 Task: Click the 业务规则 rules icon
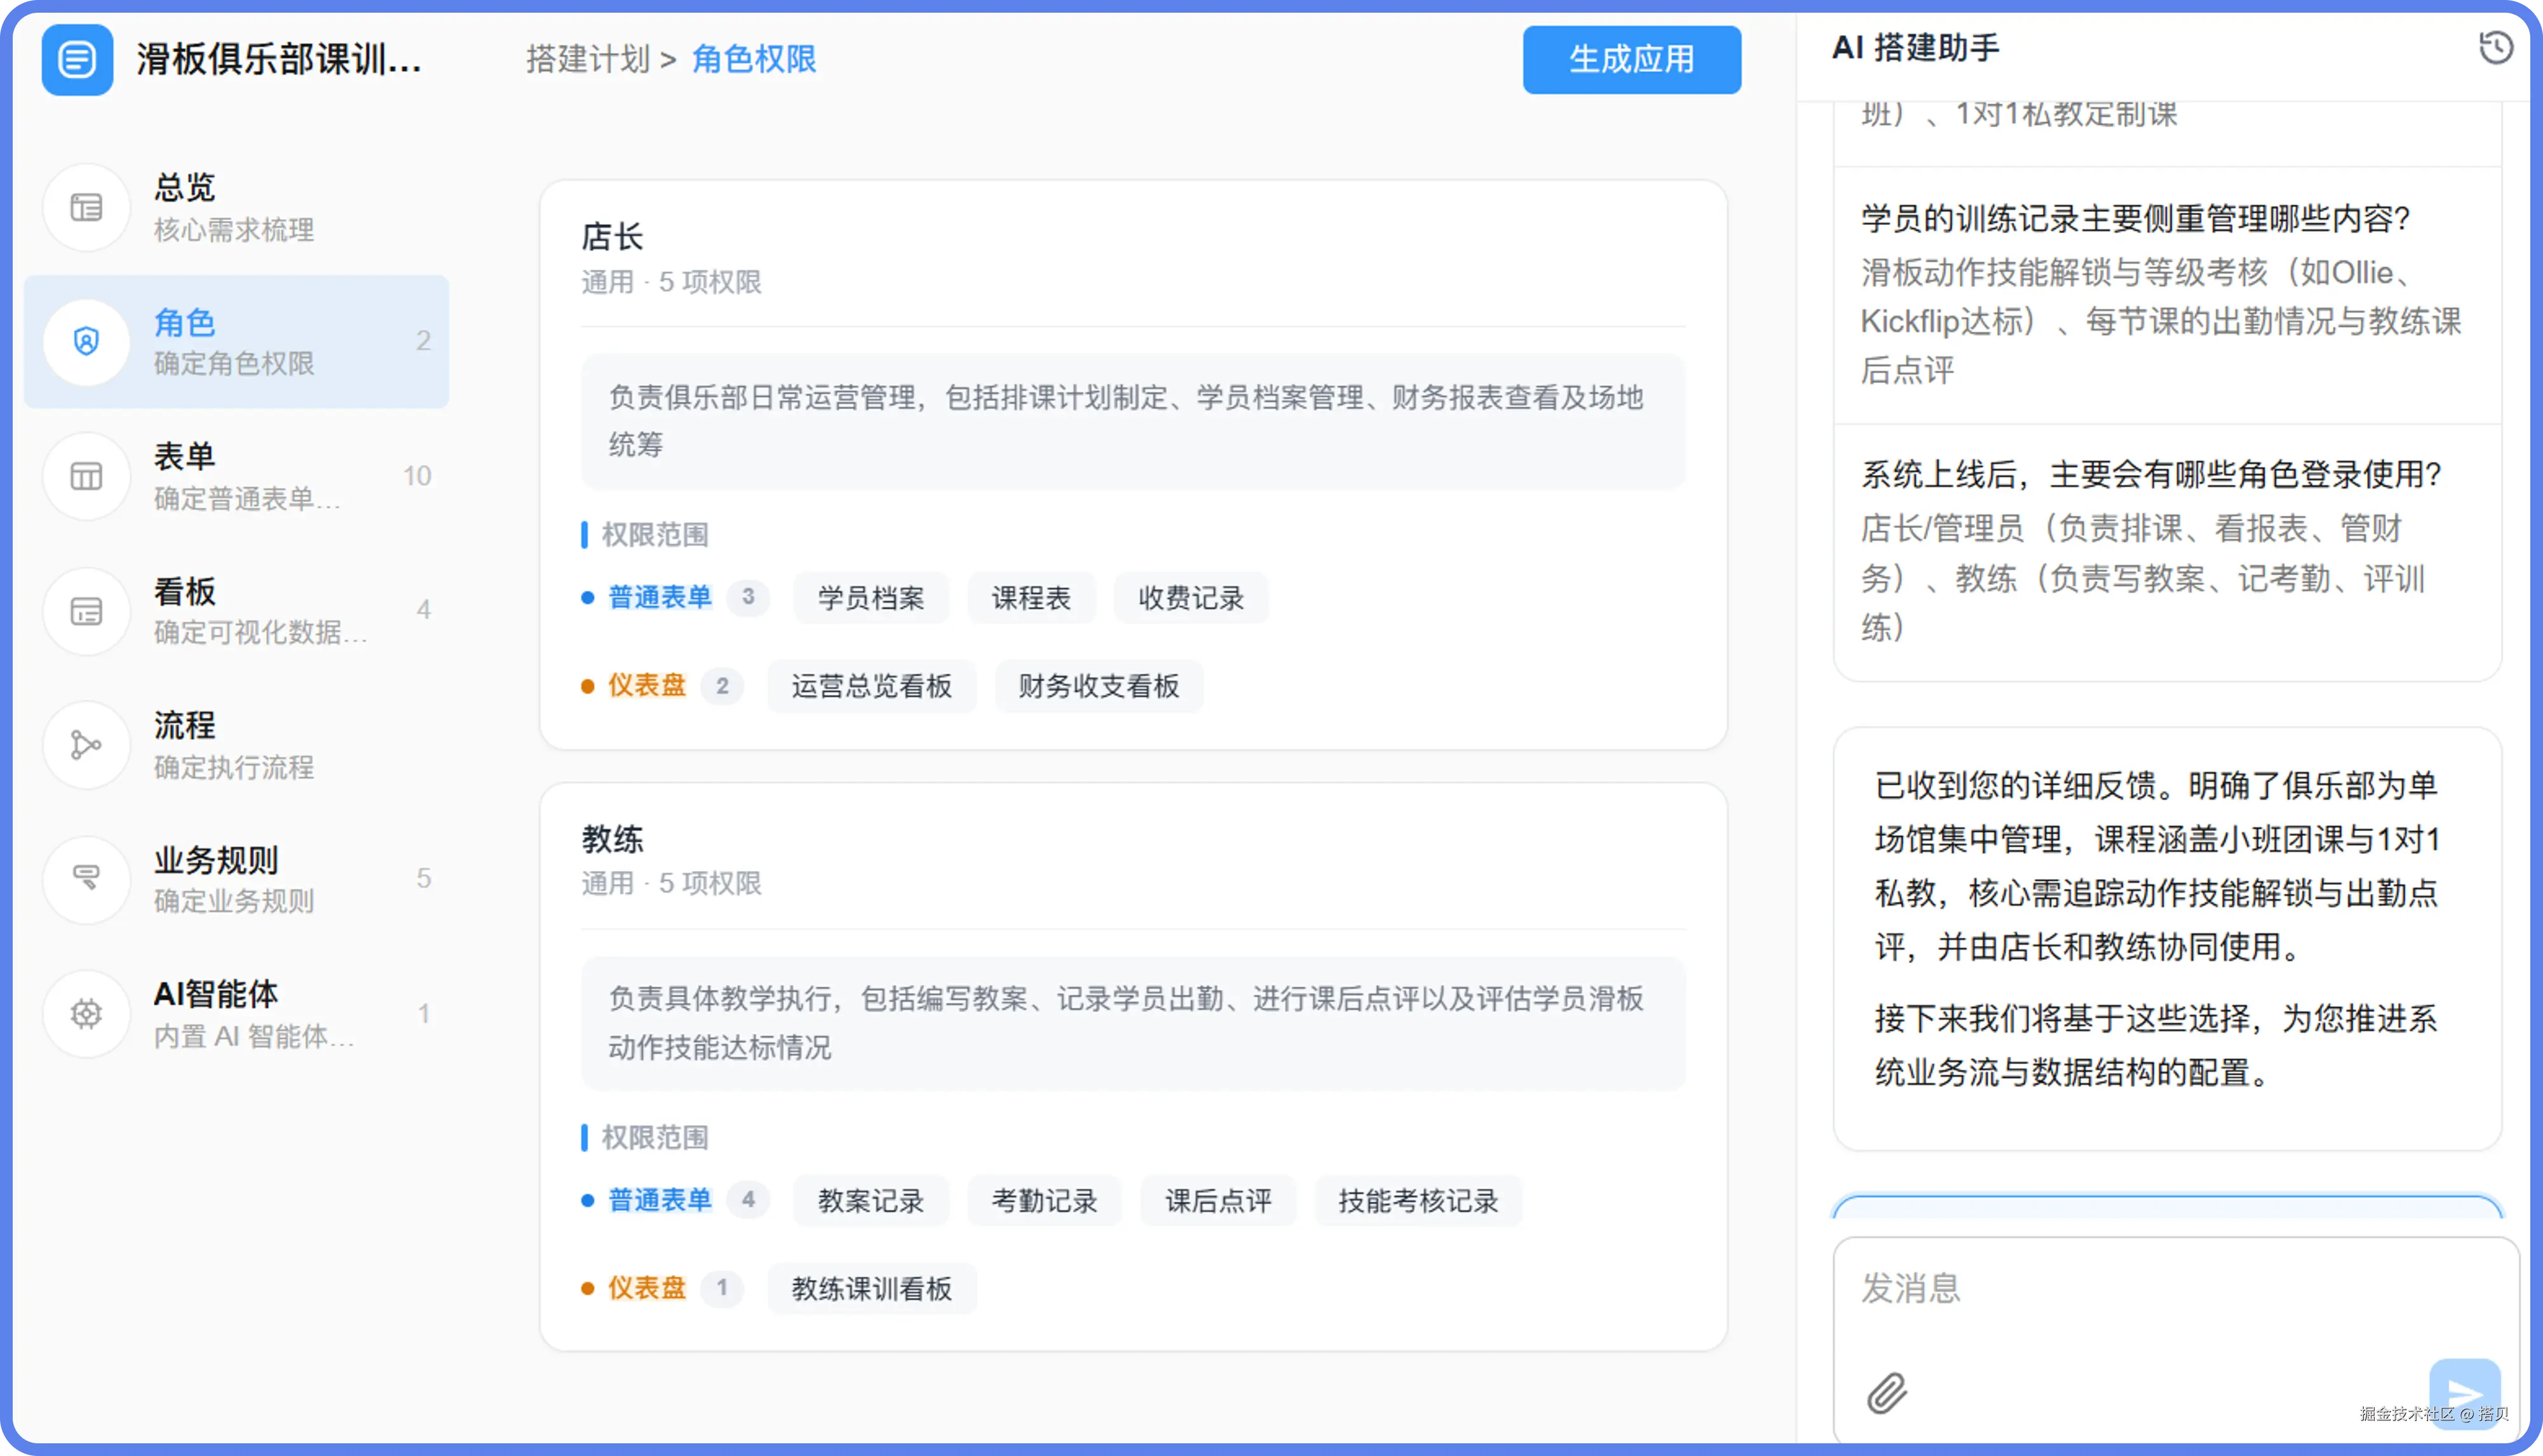(x=87, y=879)
